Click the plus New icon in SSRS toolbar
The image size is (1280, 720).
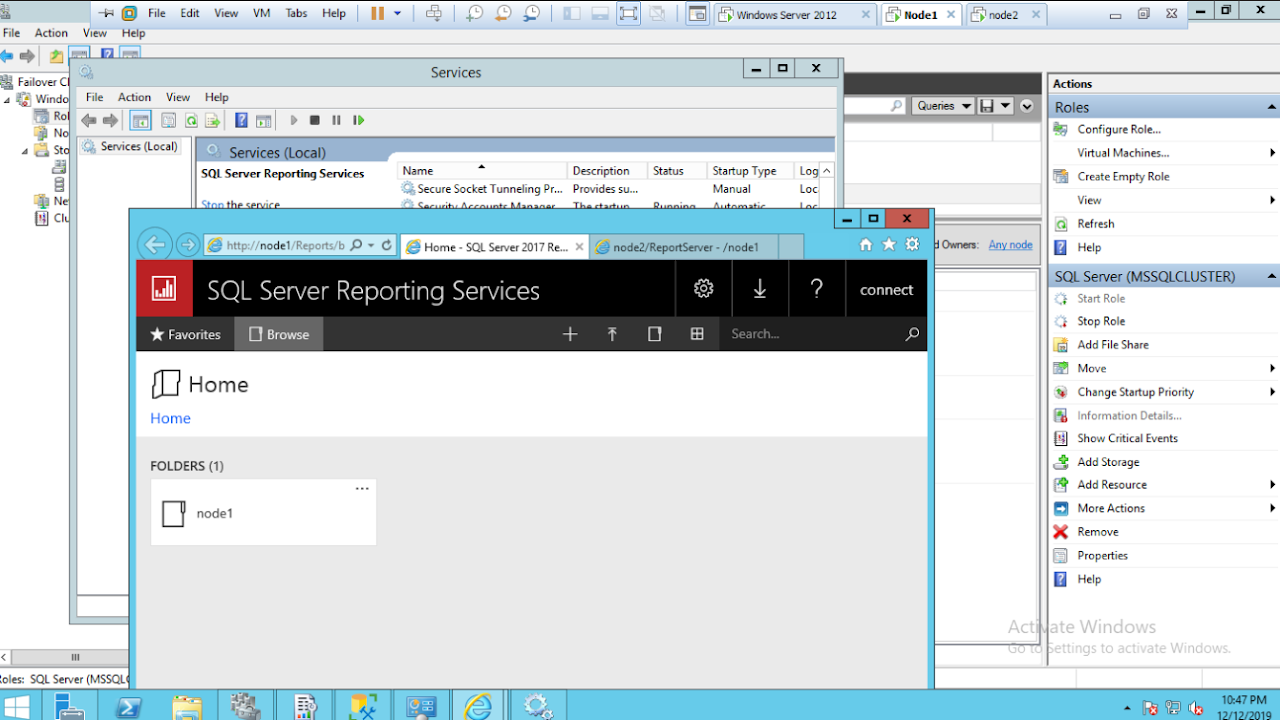tap(570, 334)
